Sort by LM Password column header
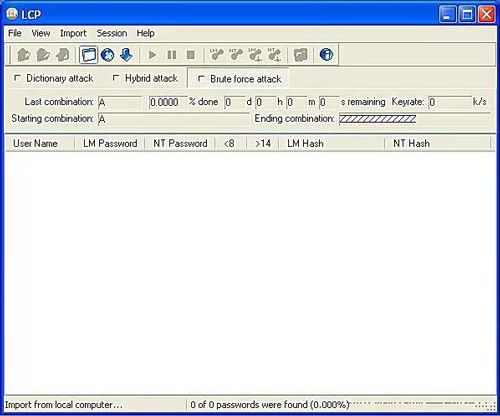The image size is (500, 416). 110,144
